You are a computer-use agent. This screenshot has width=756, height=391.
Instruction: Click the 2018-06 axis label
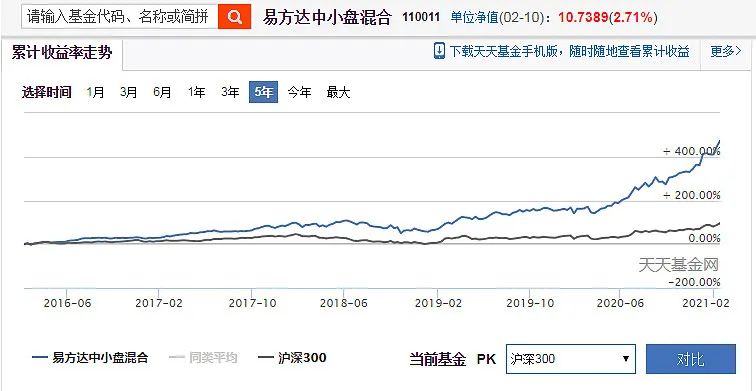[x=344, y=303]
